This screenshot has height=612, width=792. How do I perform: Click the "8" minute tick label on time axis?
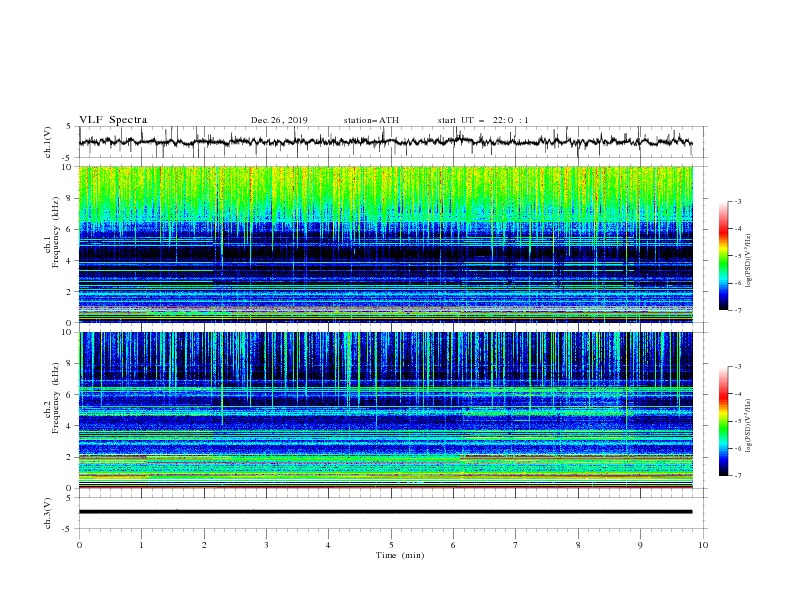[x=578, y=545]
